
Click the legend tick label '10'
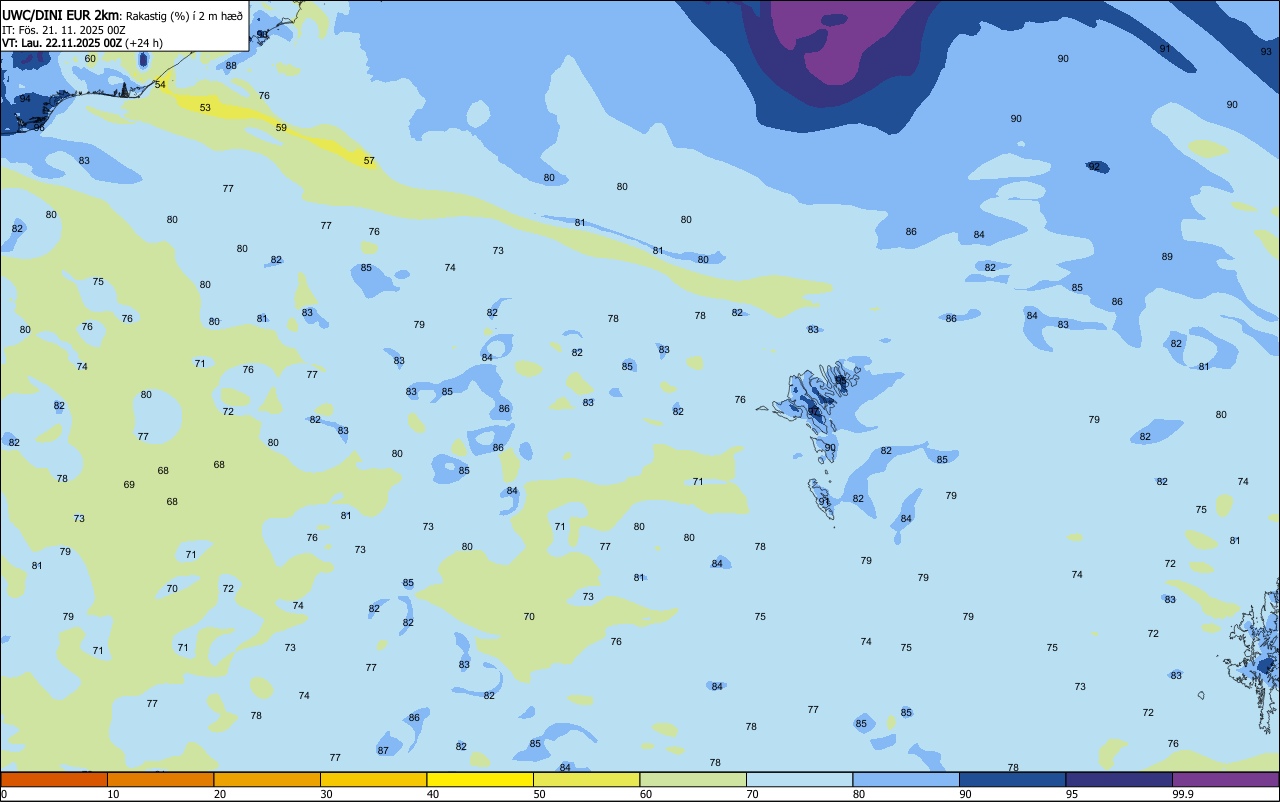pos(113,794)
